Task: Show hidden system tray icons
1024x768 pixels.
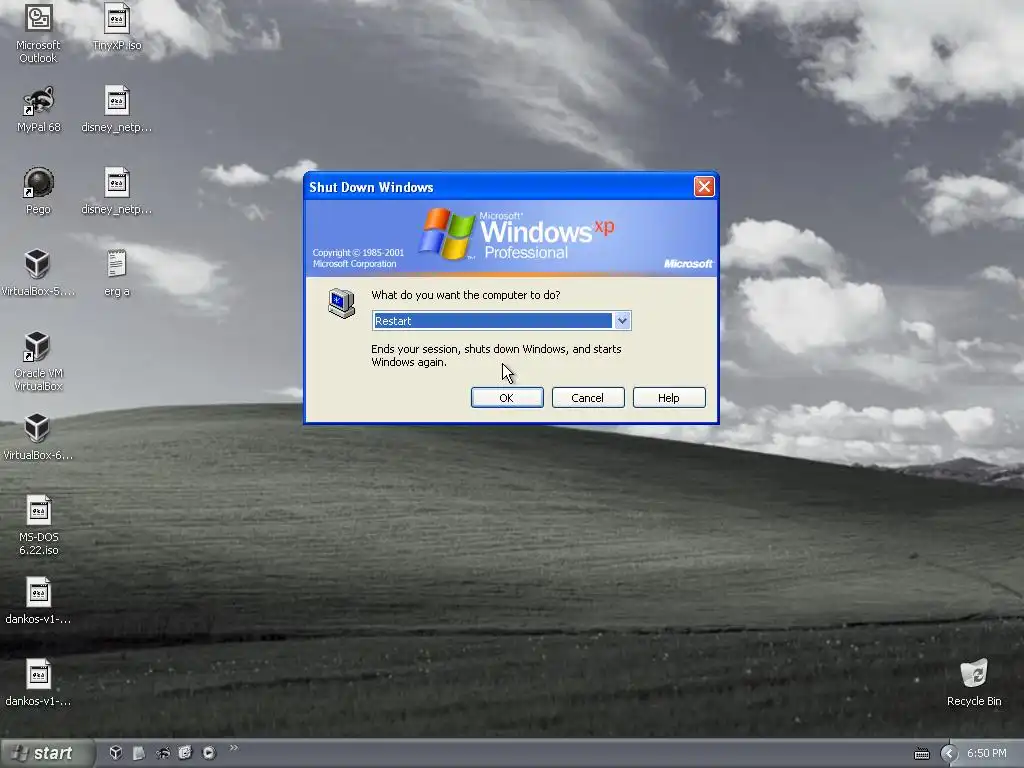Action: (x=949, y=754)
